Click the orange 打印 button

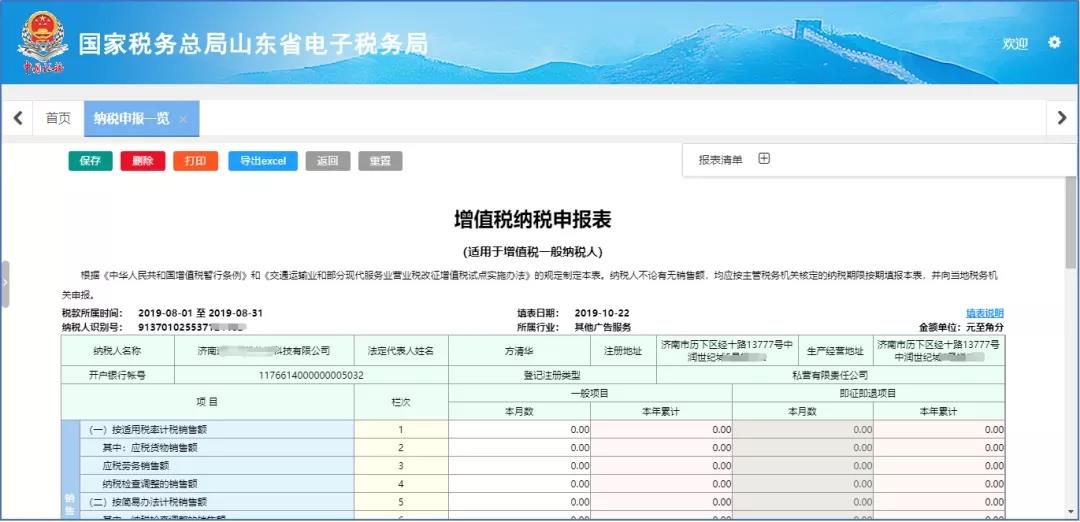pyautogui.click(x=196, y=161)
